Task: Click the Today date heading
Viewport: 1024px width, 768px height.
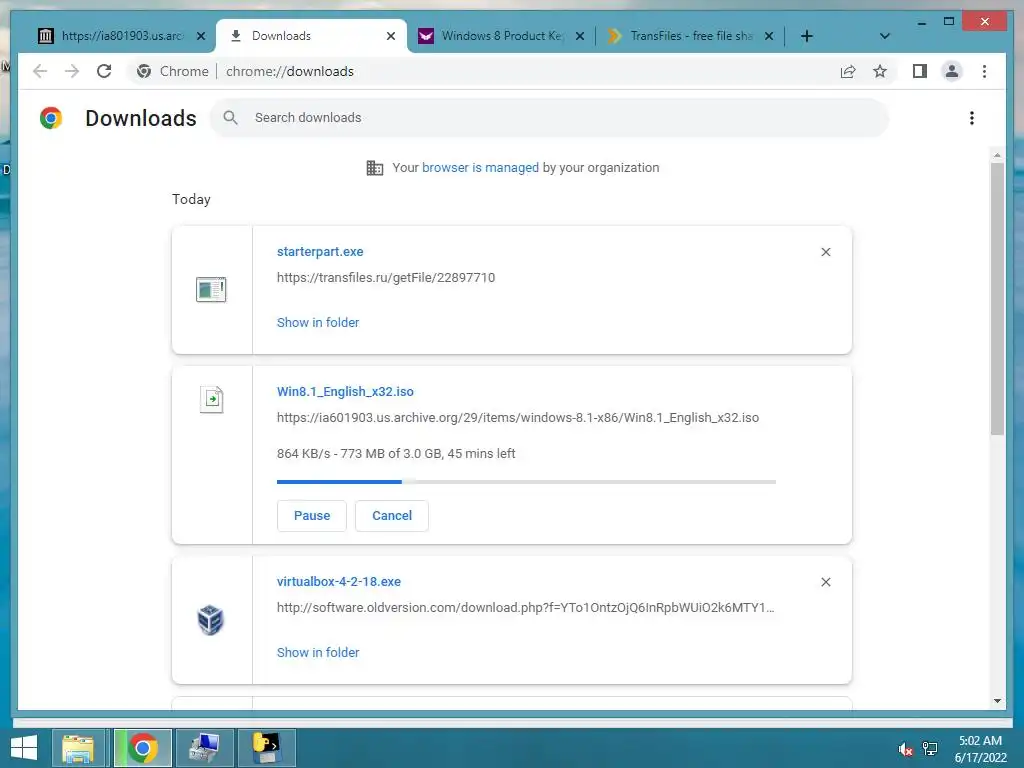Action: (x=191, y=199)
